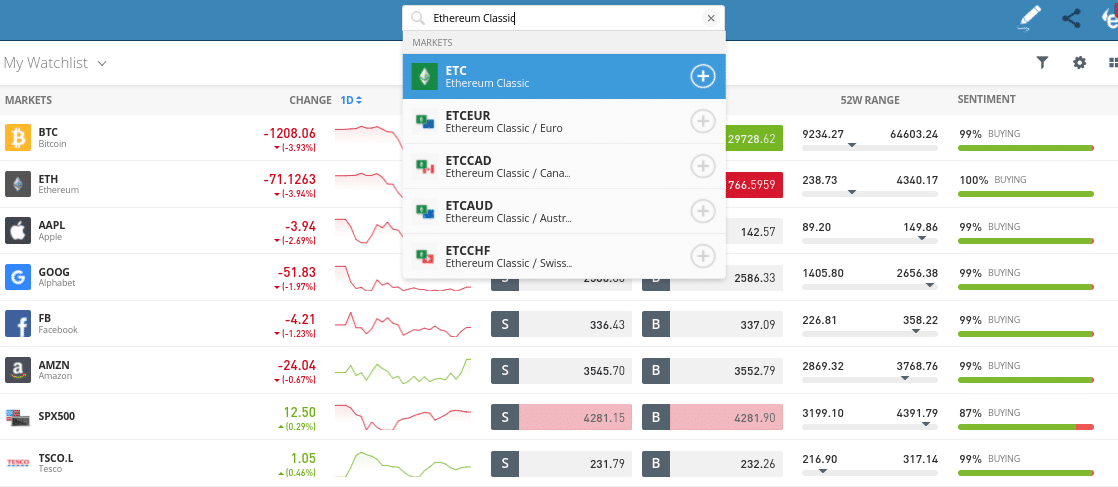Select ETC Ethereum Classic search result
The width and height of the screenshot is (1118, 487).
click(564, 76)
